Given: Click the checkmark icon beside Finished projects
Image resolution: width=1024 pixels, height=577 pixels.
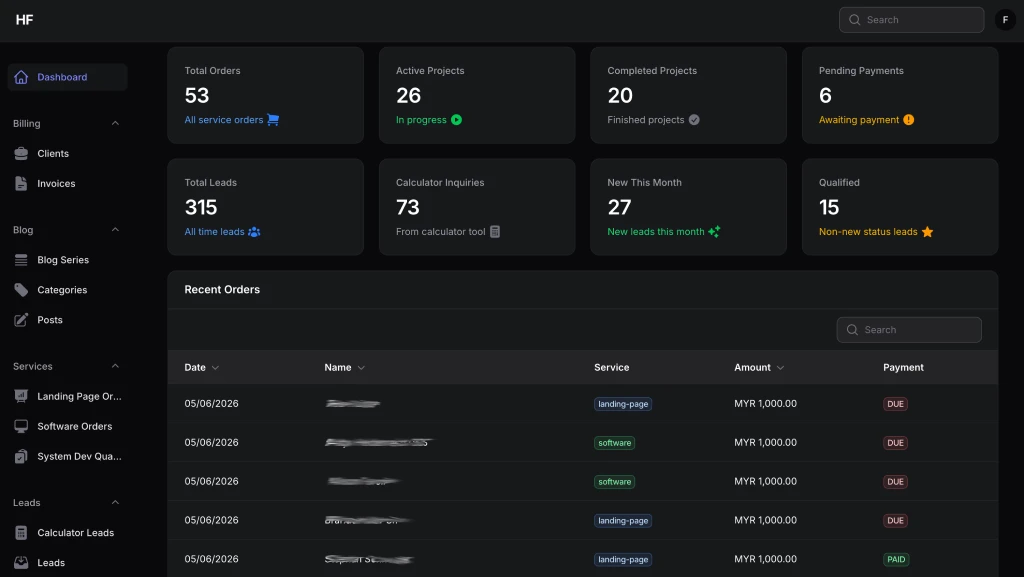Looking at the screenshot, I should (x=694, y=119).
